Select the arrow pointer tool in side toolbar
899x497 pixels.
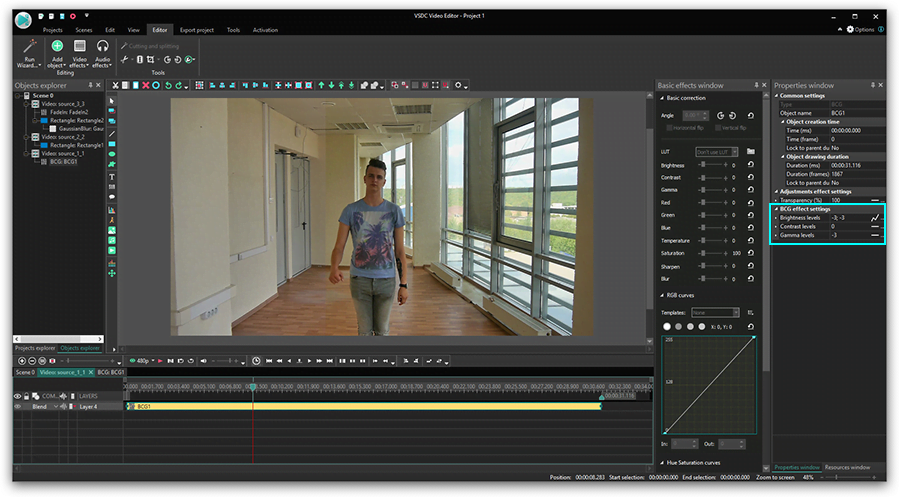click(112, 101)
